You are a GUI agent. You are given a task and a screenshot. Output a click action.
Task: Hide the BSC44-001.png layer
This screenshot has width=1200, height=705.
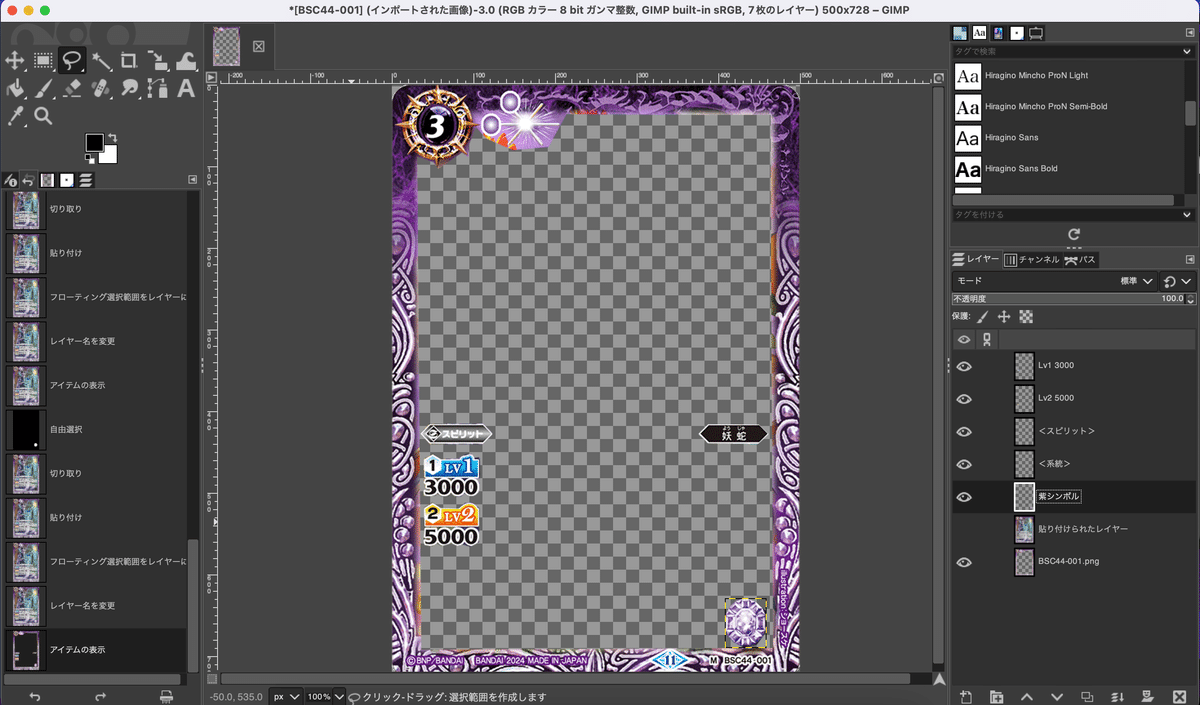pyautogui.click(x=964, y=562)
